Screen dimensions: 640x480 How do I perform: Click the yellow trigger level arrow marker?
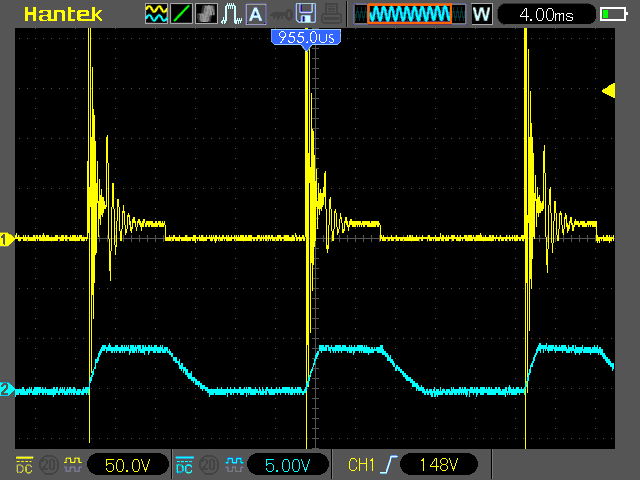(607, 91)
